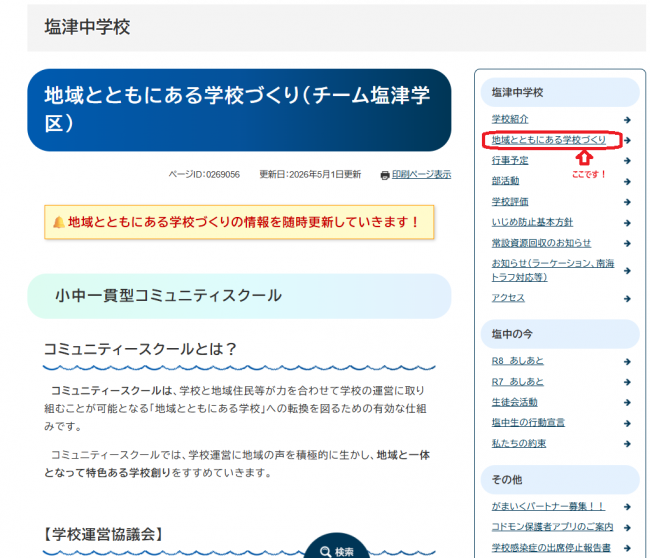Image resolution: width=650 pixels, height=558 pixels.
Task: Click the arrow icon beside 学校評価
Action: click(x=627, y=202)
